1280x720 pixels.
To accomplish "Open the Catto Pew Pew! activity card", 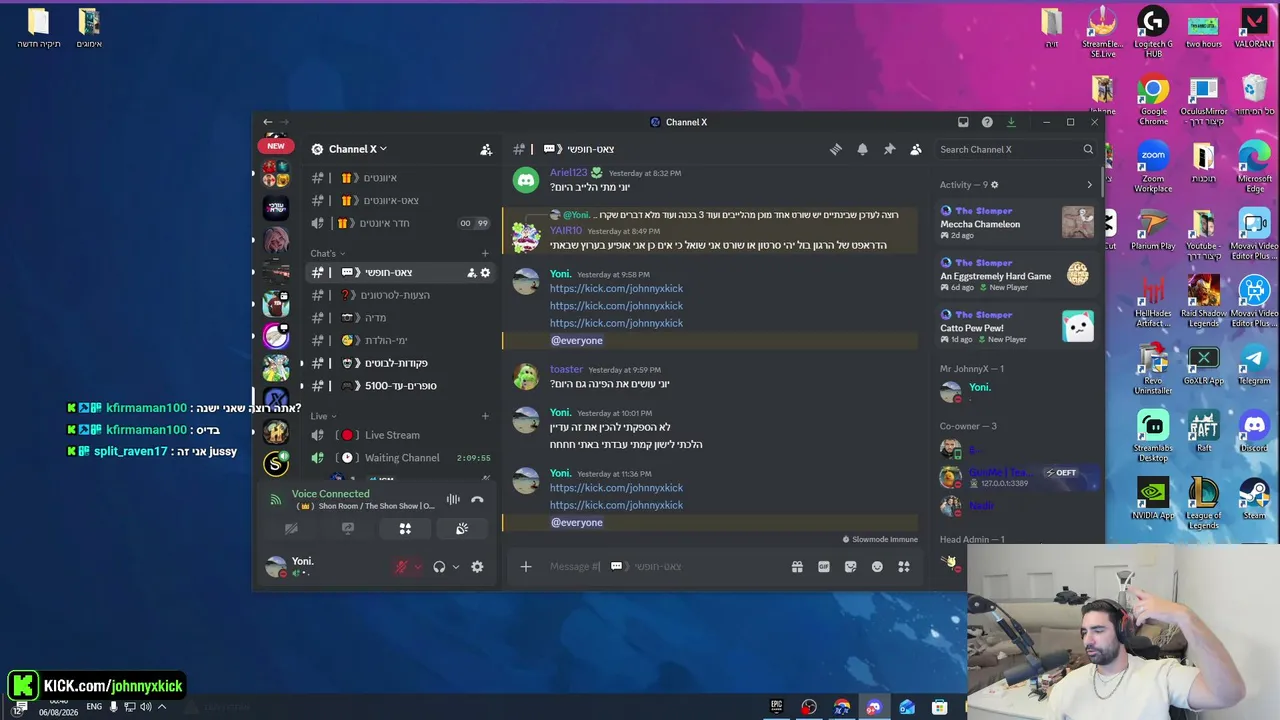I will click(x=1016, y=326).
